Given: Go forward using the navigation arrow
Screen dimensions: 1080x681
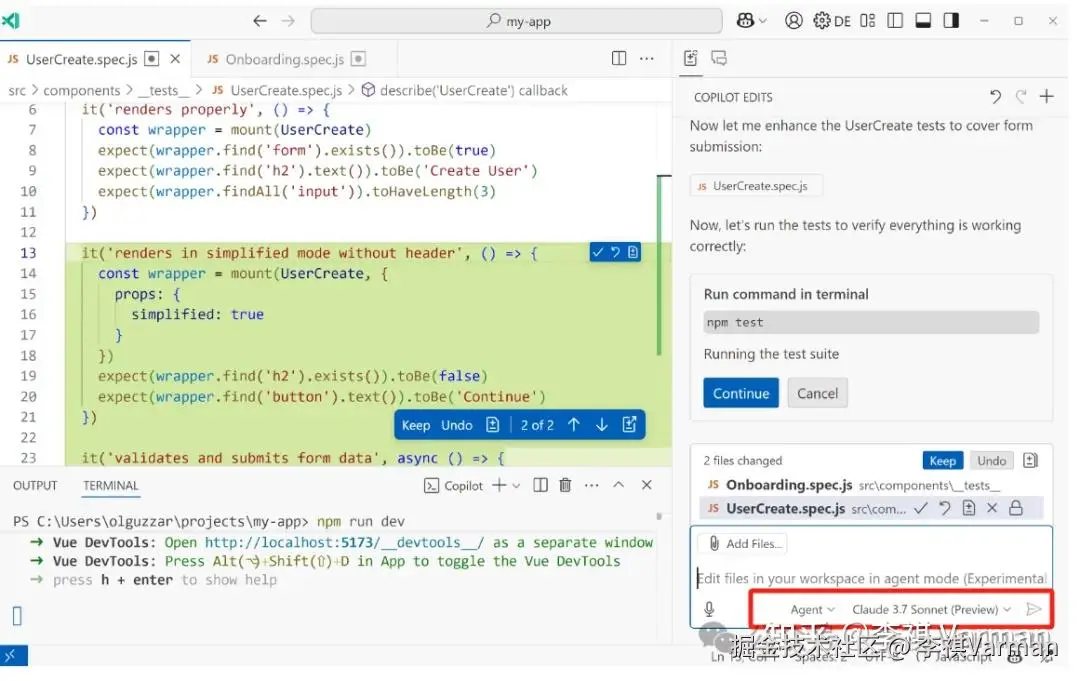Looking at the screenshot, I should 288,21.
